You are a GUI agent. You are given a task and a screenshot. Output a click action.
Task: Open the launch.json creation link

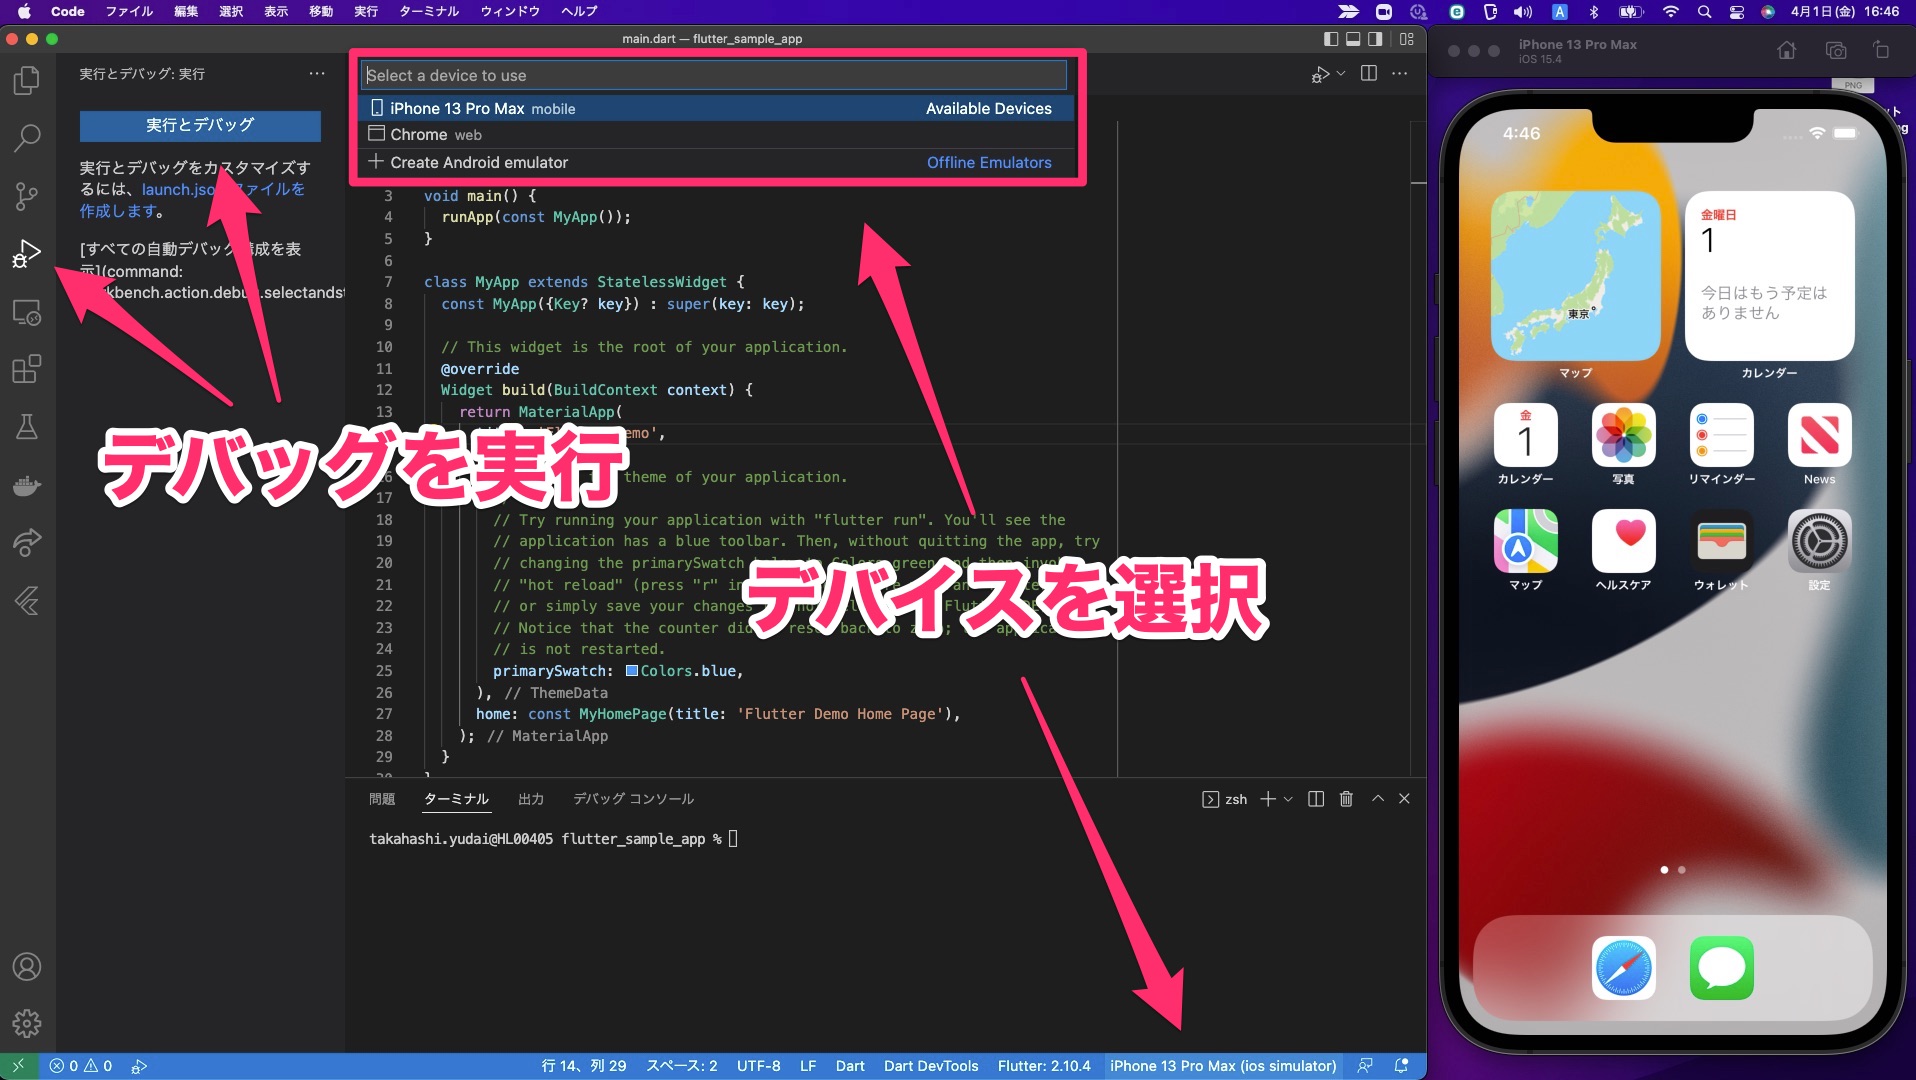tap(178, 189)
